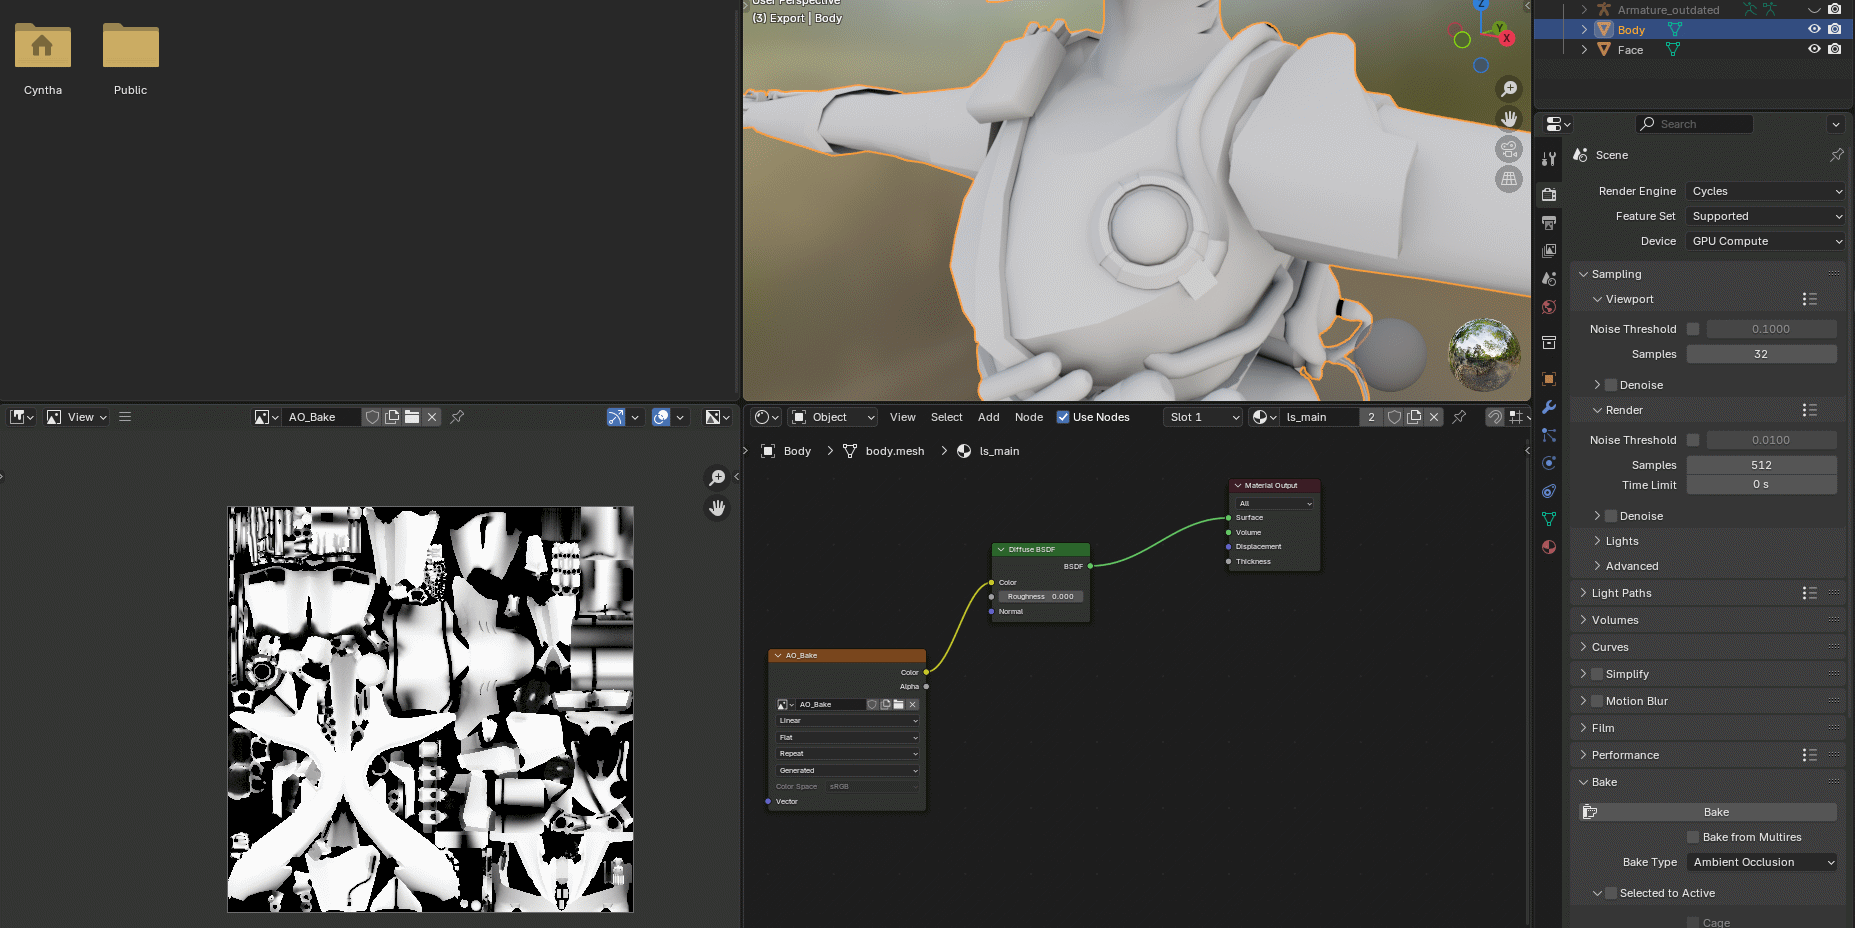Change the Render Engine dropdown from Cycles
Viewport: 1855px width, 928px height.
[x=1764, y=190]
